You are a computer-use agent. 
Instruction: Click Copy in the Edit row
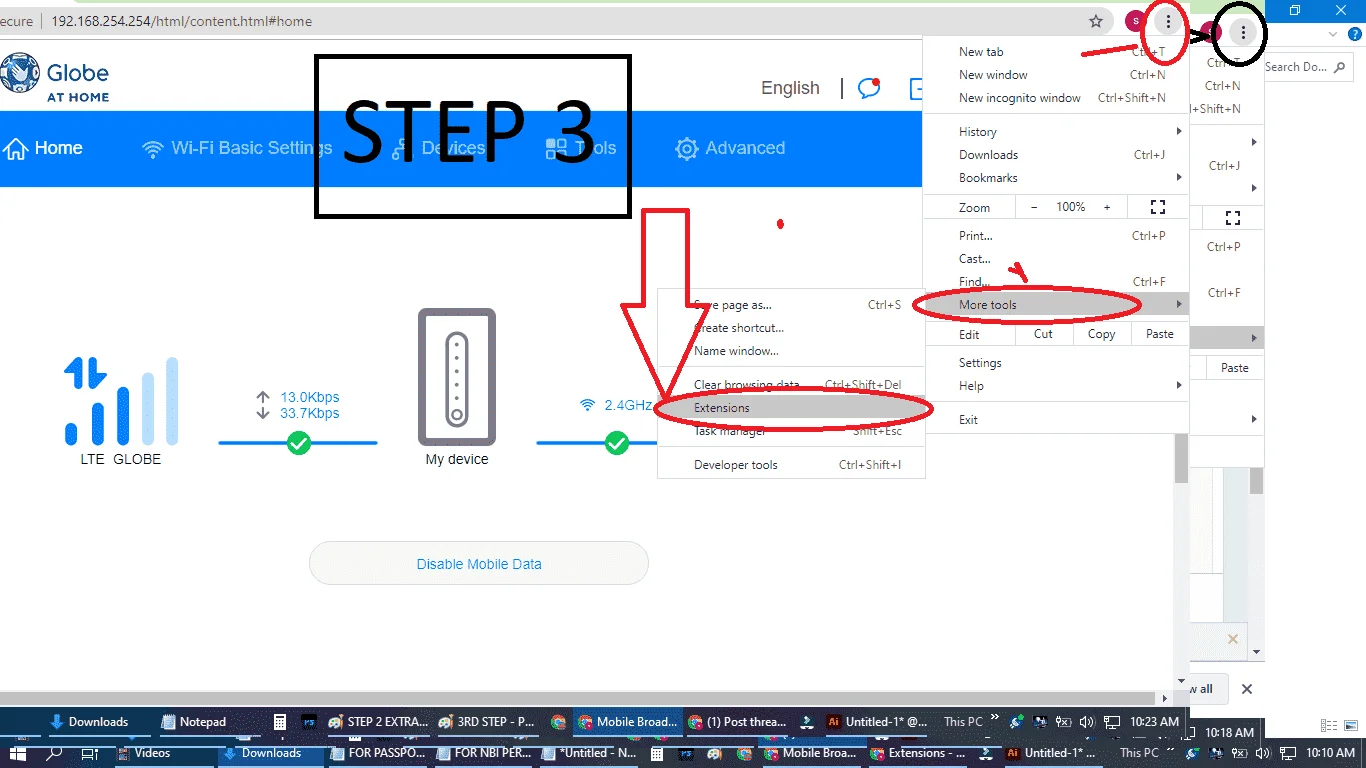[1101, 334]
